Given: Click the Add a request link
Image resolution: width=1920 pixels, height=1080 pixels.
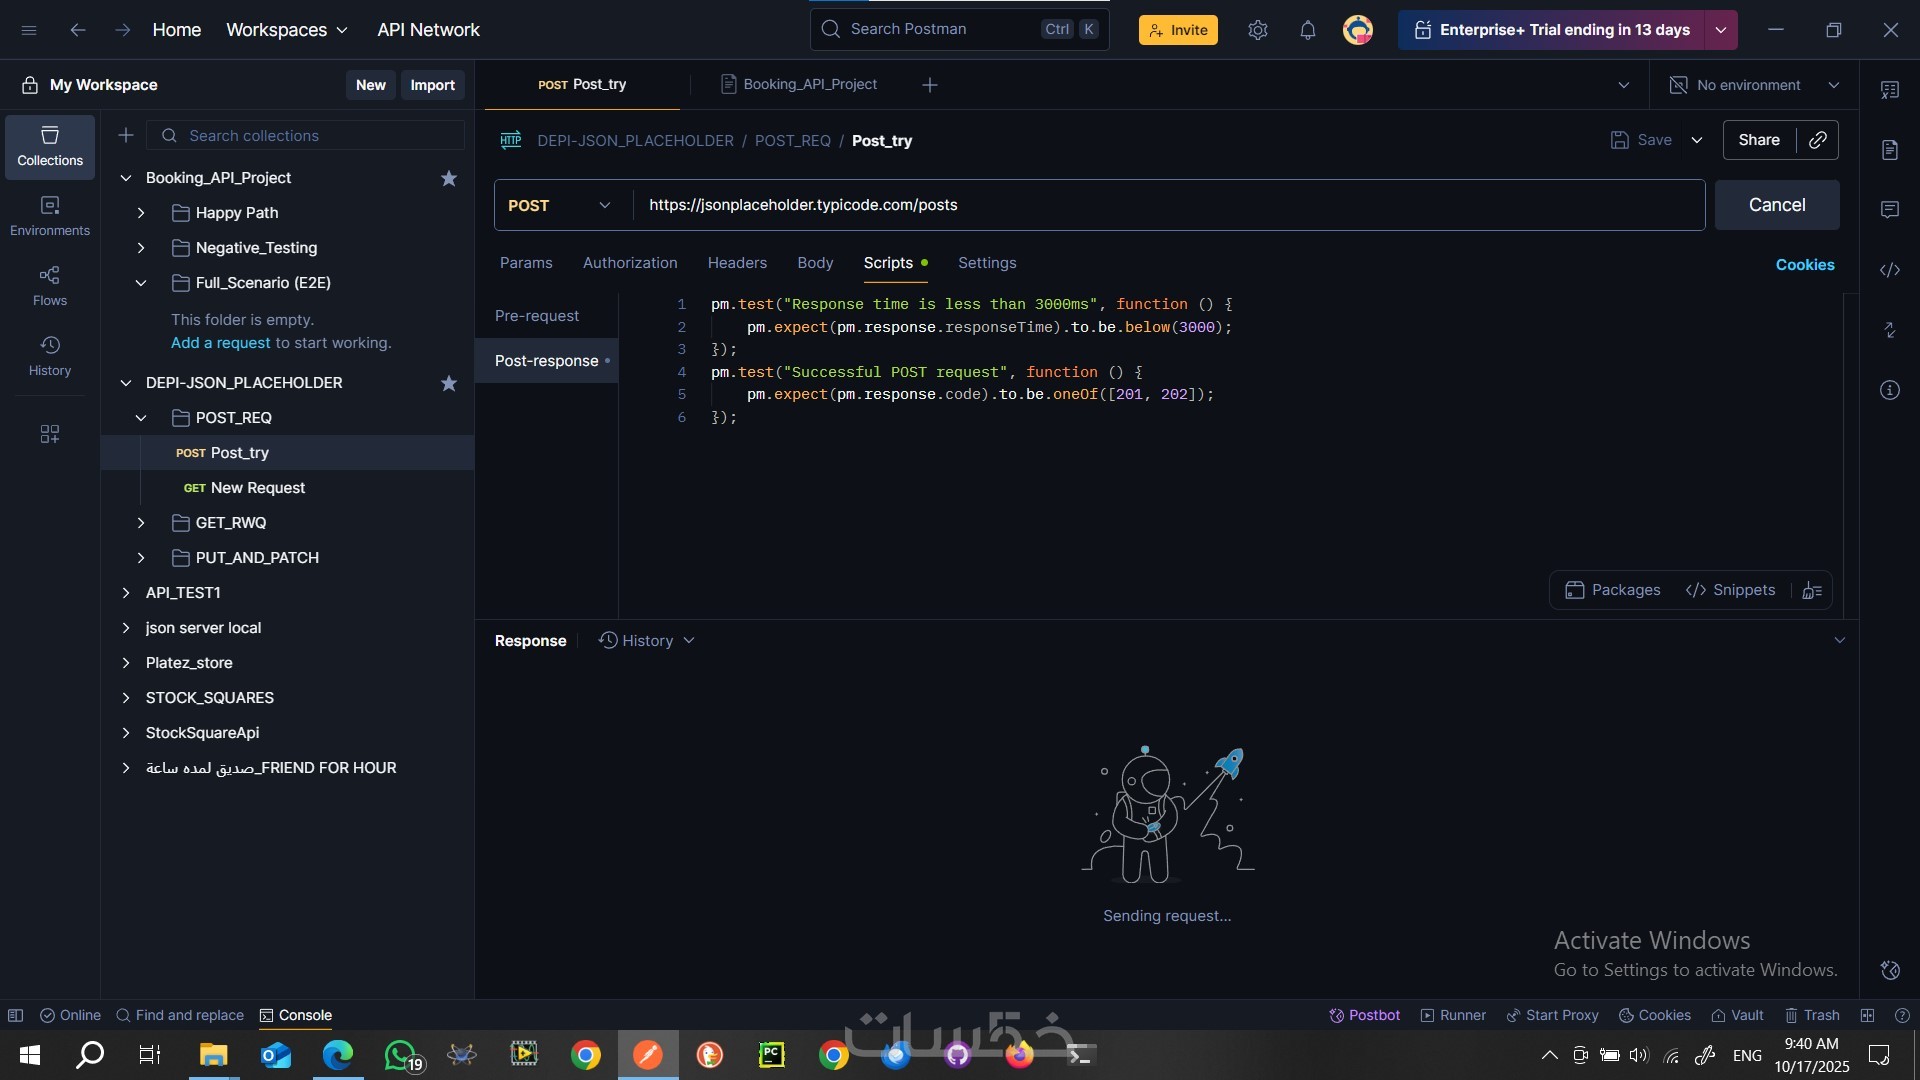Looking at the screenshot, I should tap(220, 343).
